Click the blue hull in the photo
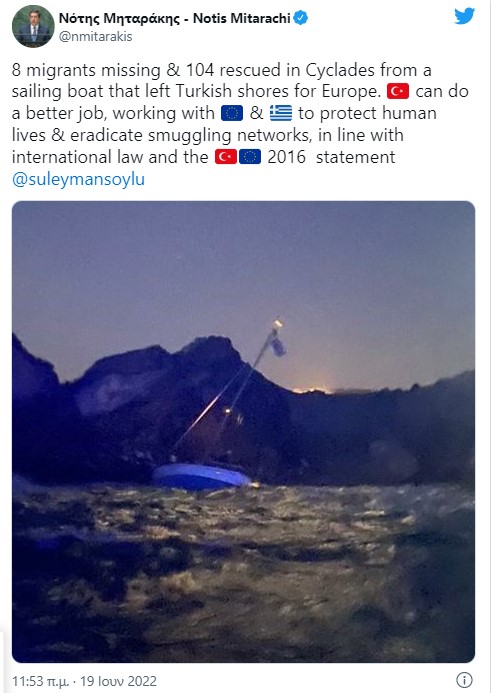The height and width of the screenshot is (693, 492). (x=201, y=476)
